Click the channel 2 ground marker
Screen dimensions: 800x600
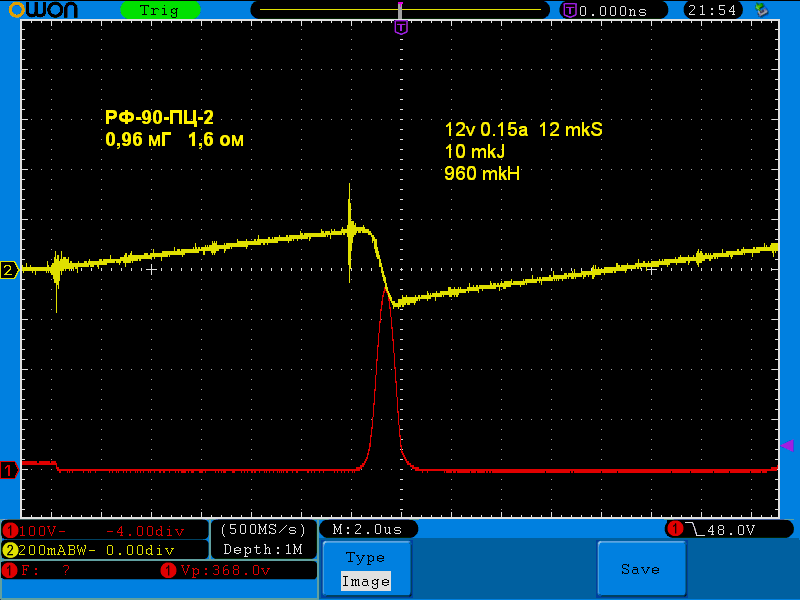(9, 270)
